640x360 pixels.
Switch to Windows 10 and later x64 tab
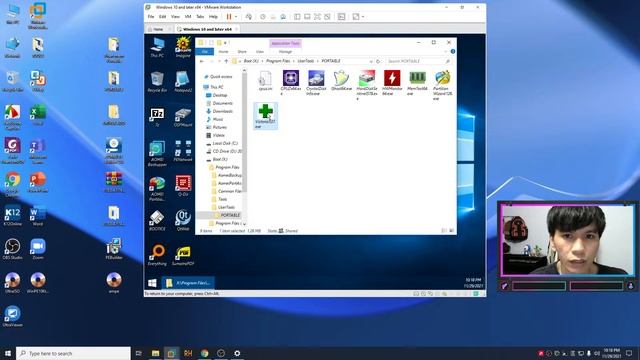(x=207, y=29)
